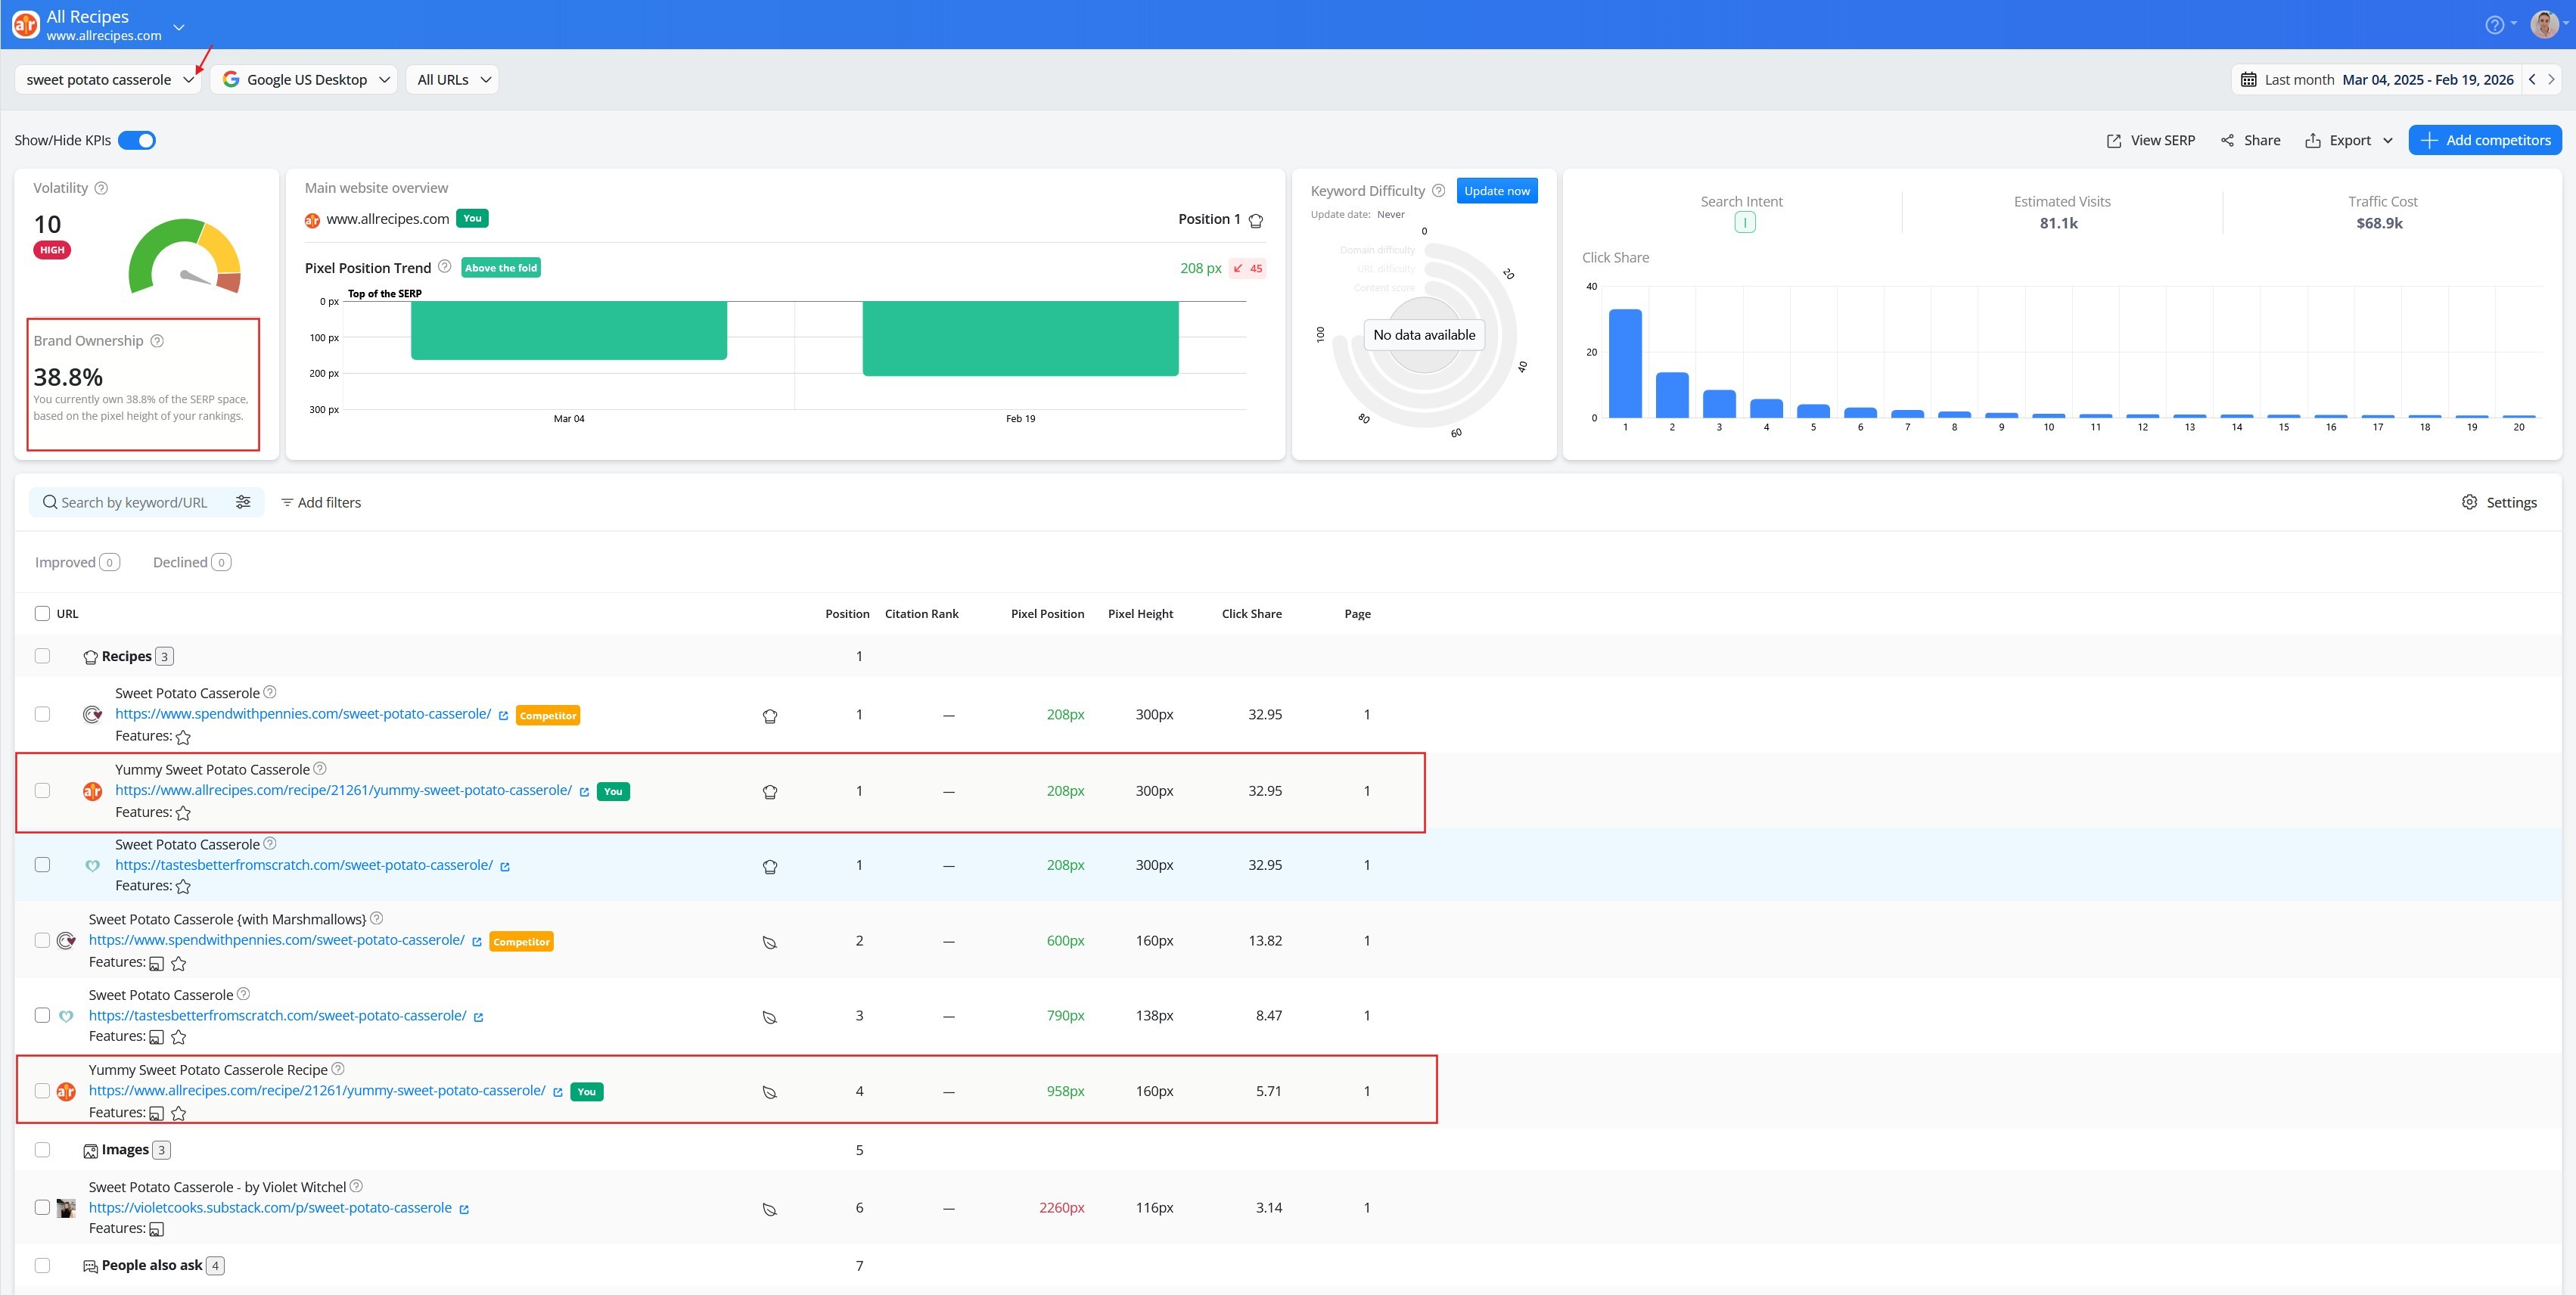Click the Search Intent 'I' badge
Screen dimensions: 2576x1295
point(1744,223)
